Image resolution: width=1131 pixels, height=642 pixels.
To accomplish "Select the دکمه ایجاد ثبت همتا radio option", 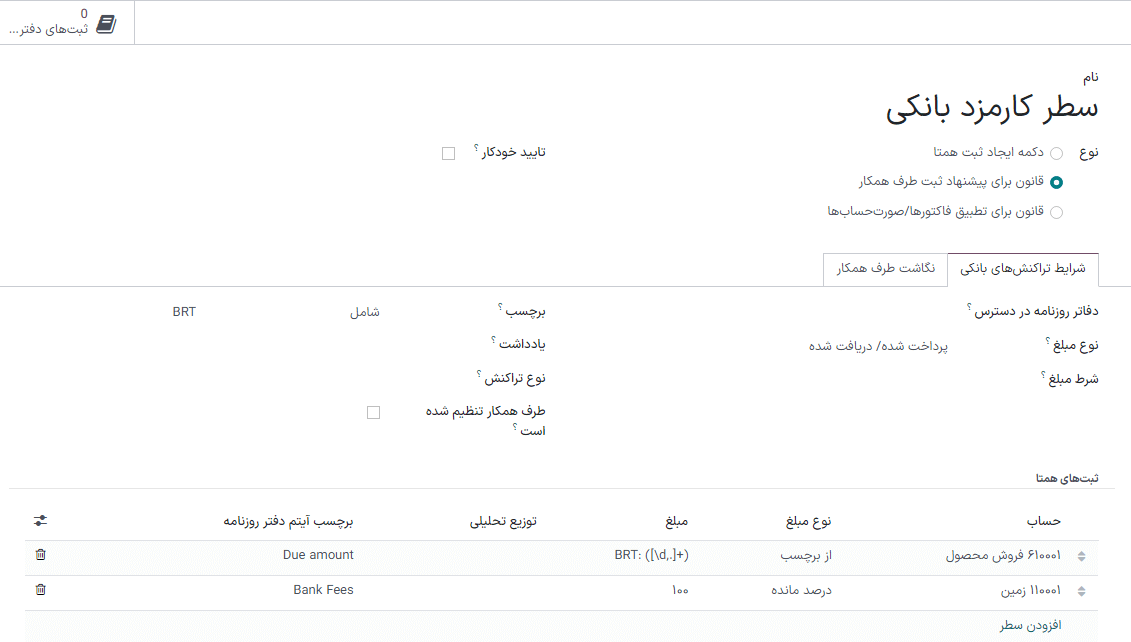I will [1056, 152].
